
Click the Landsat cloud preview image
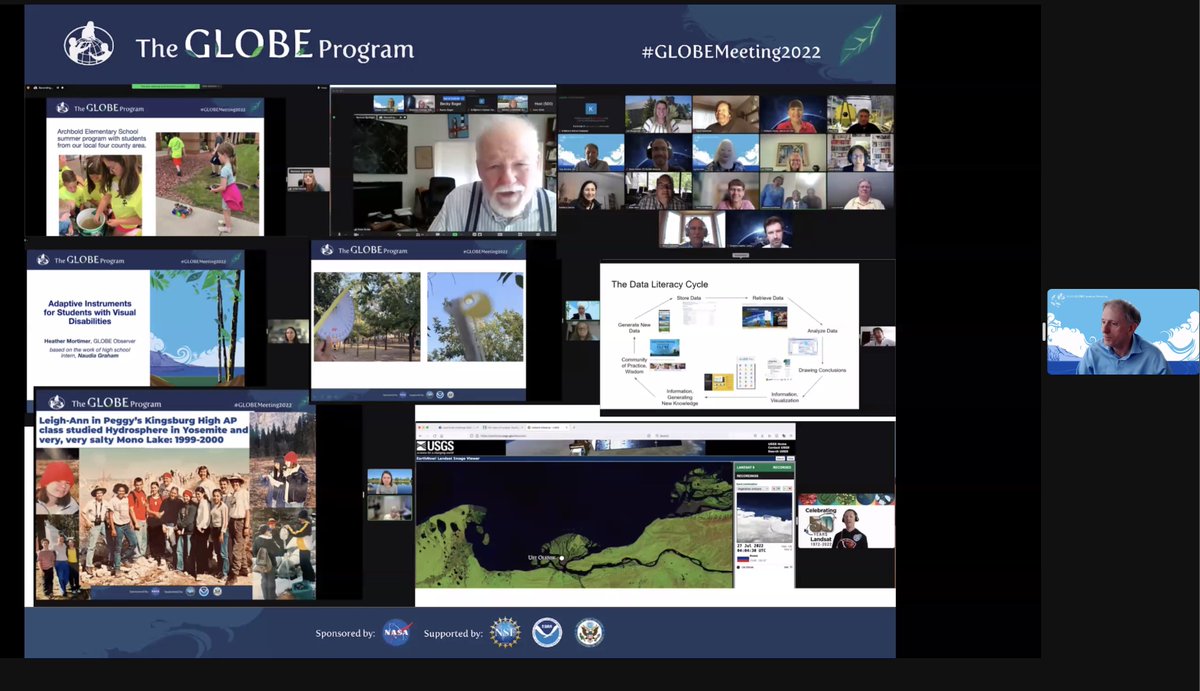(x=764, y=518)
